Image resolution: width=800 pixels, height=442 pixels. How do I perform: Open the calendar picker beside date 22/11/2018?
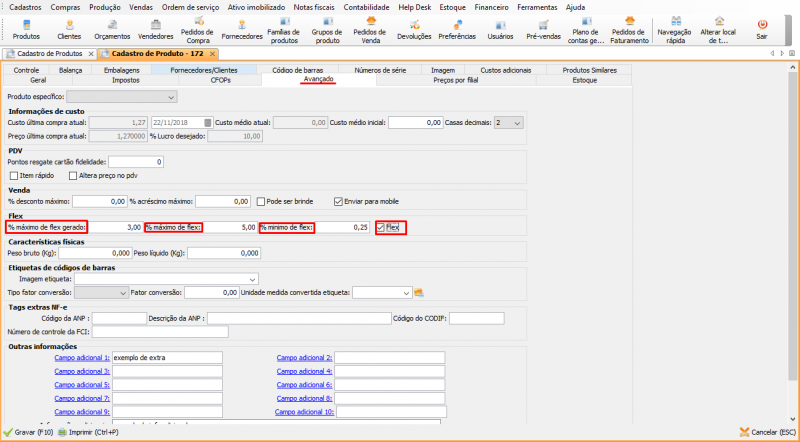coord(208,122)
